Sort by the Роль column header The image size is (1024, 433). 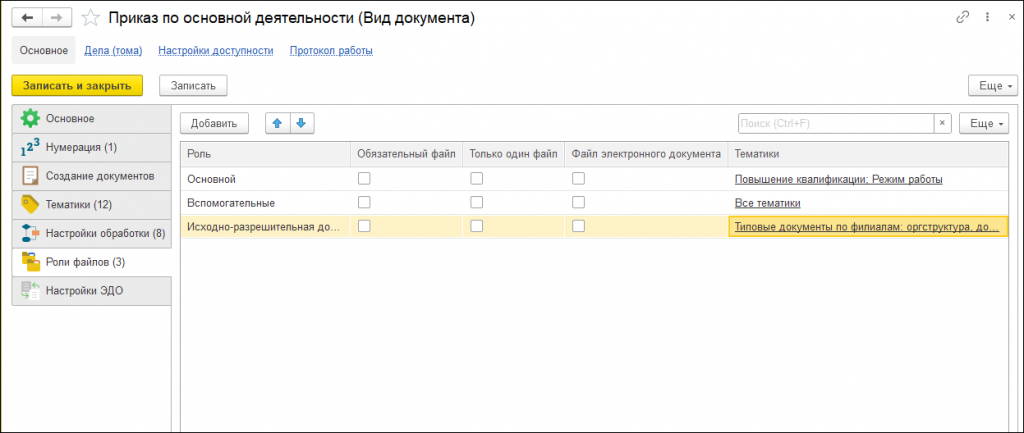click(x=265, y=153)
